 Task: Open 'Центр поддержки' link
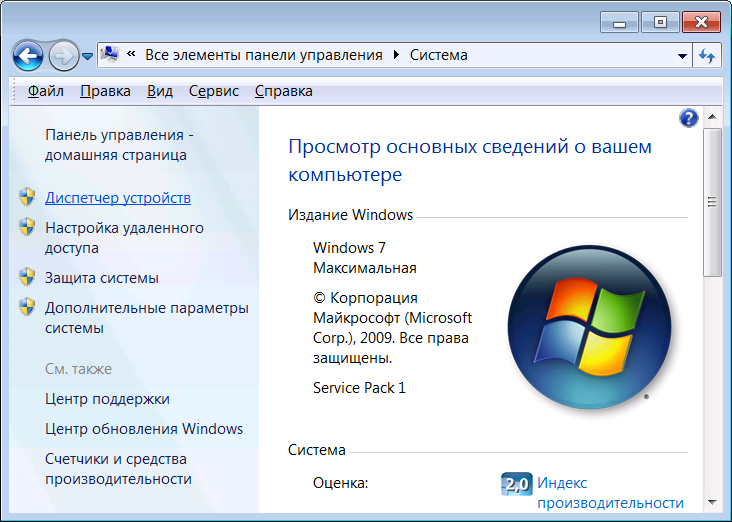(x=107, y=399)
